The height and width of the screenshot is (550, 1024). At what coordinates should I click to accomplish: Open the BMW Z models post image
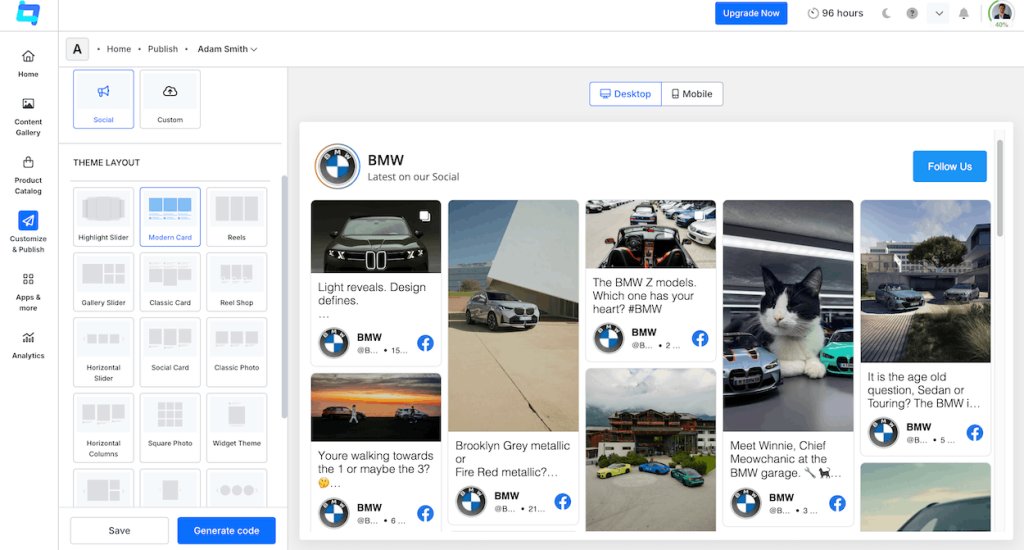point(650,234)
